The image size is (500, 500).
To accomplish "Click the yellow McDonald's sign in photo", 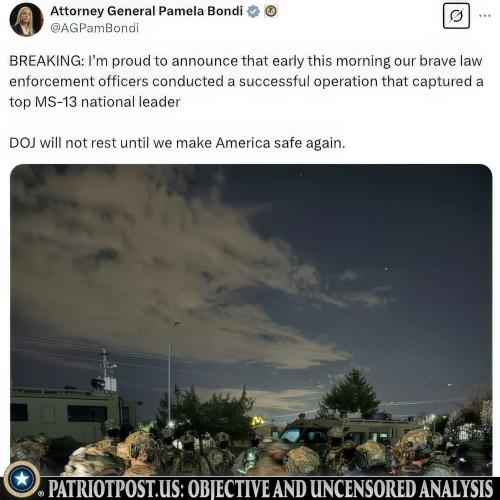I will tap(258, 421).
